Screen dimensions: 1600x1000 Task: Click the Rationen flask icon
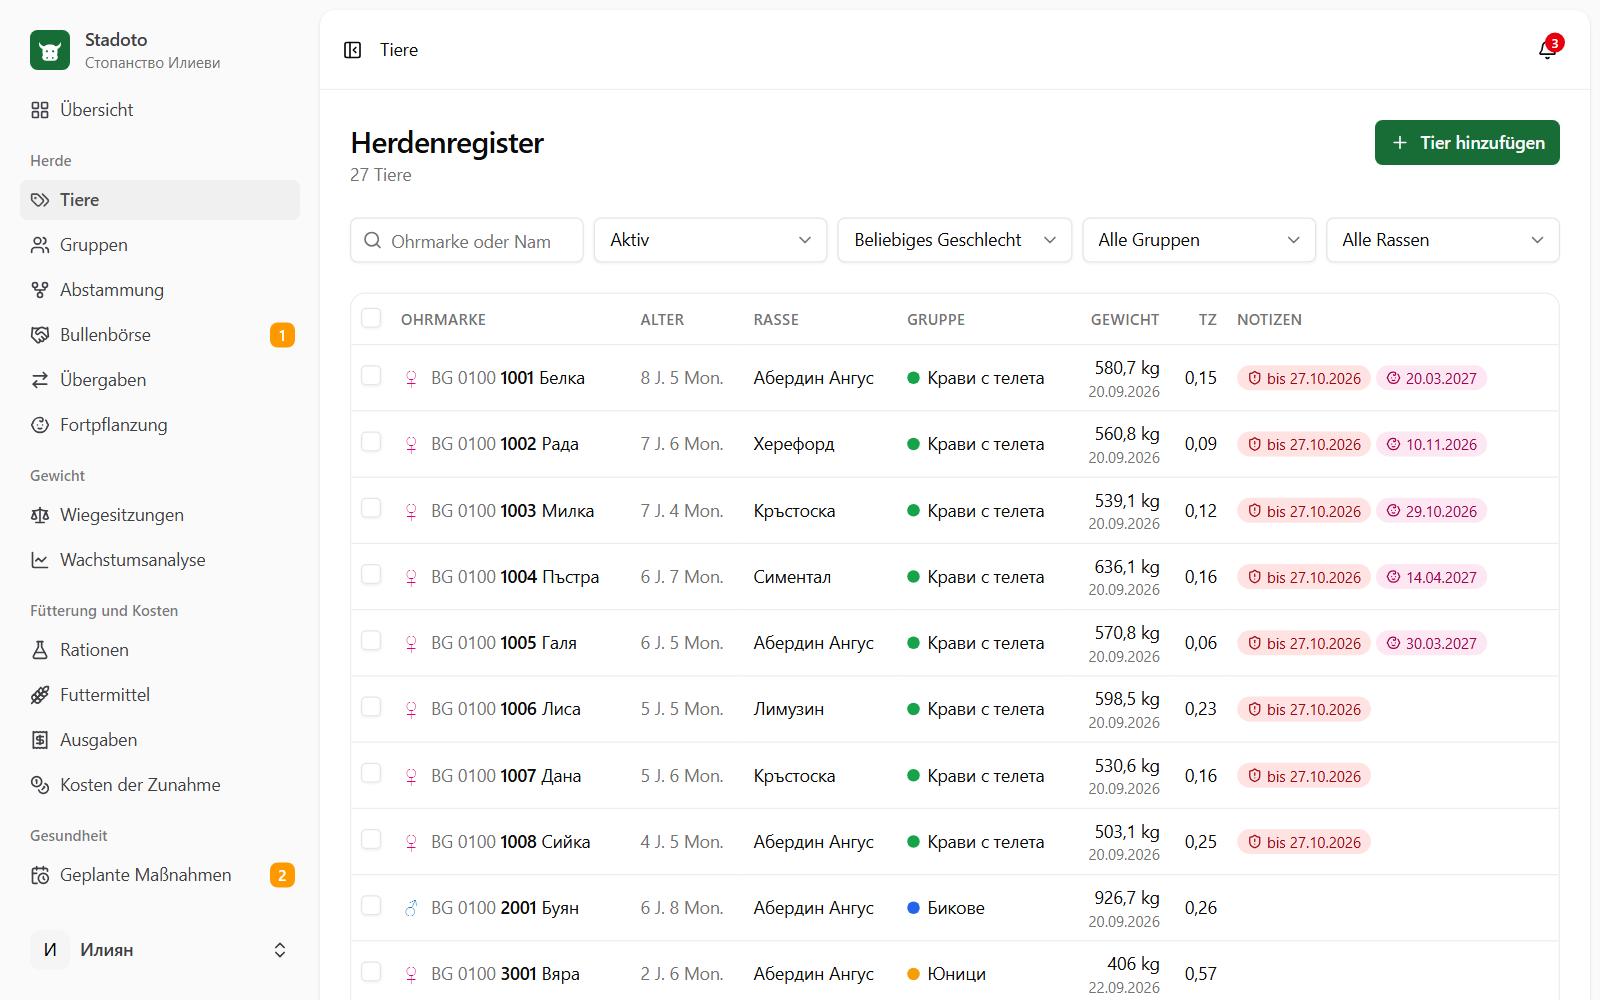[x=40, y=650]
